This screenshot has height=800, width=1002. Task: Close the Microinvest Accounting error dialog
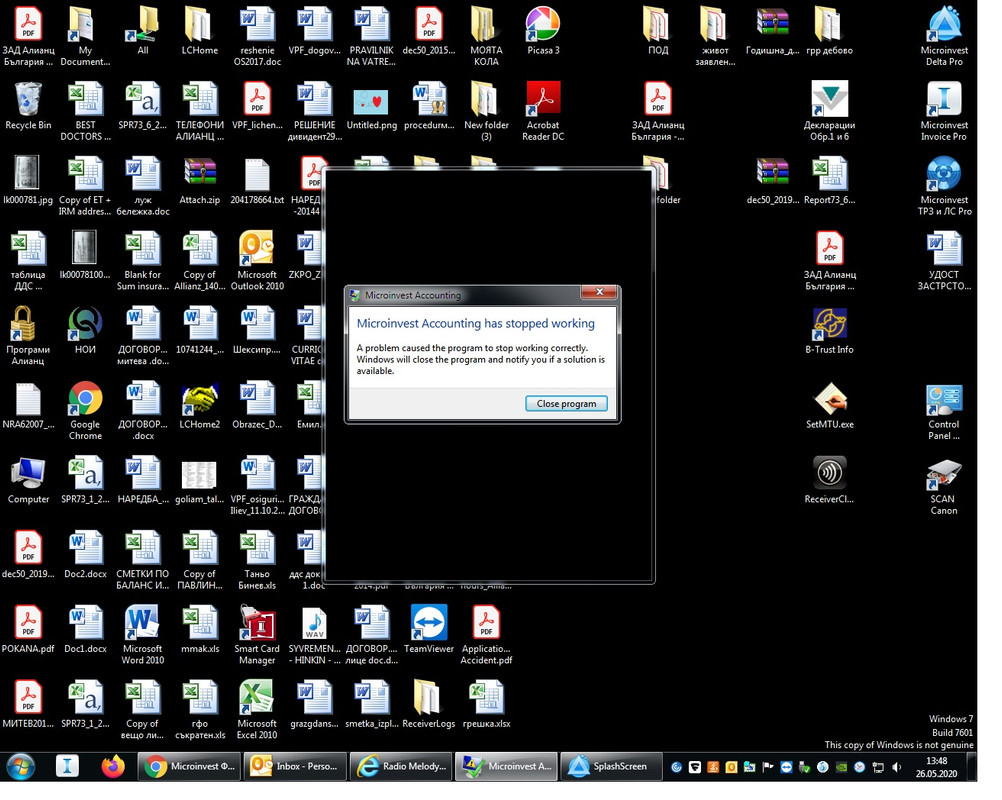(599, 292)
